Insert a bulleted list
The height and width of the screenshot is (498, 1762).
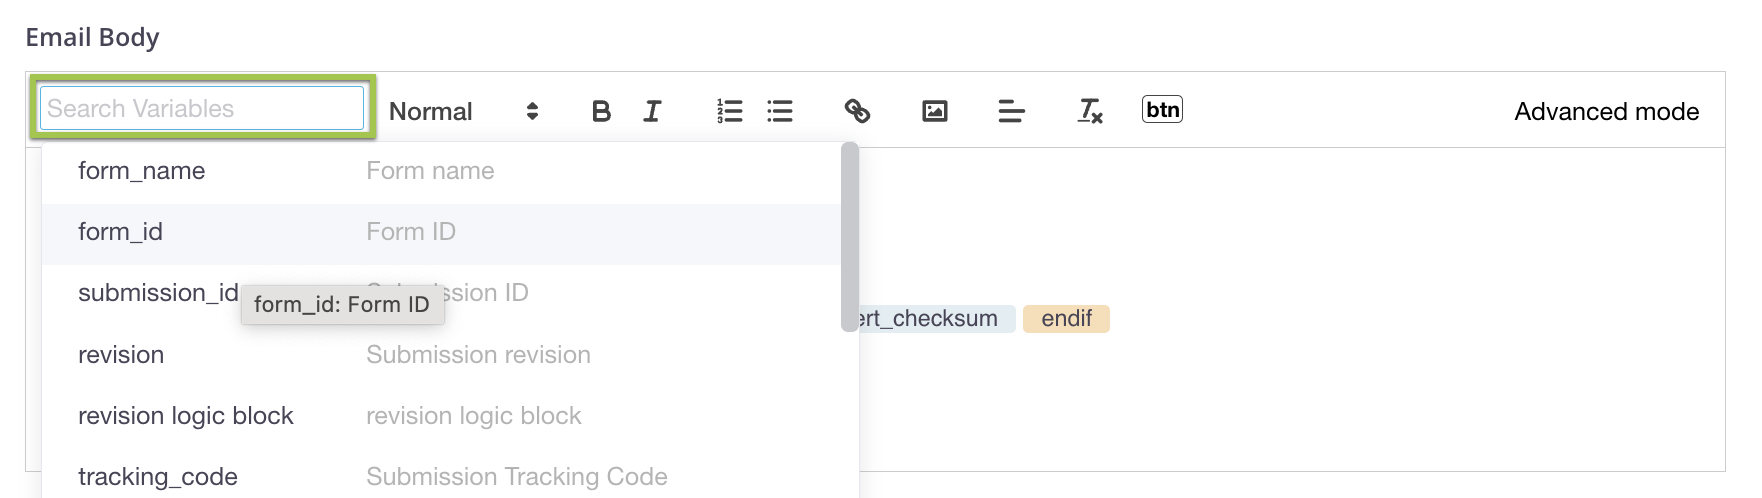(780, 111)
